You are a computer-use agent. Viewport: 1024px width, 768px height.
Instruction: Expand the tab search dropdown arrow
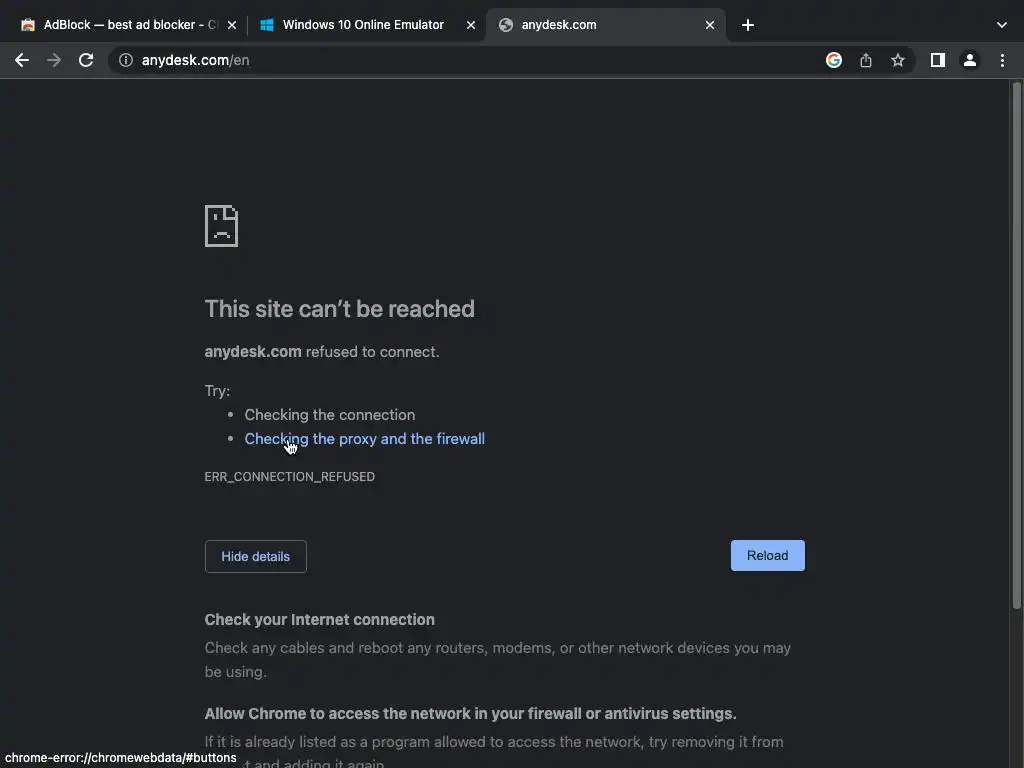1001,25
